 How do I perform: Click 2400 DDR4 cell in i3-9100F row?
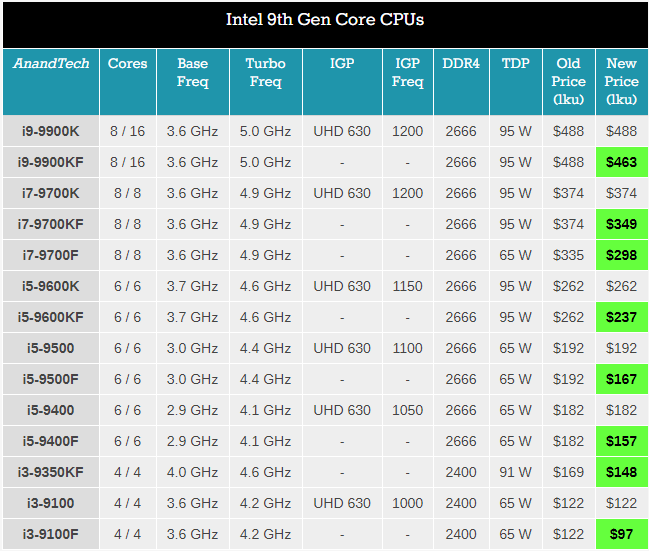click(461, 535)
